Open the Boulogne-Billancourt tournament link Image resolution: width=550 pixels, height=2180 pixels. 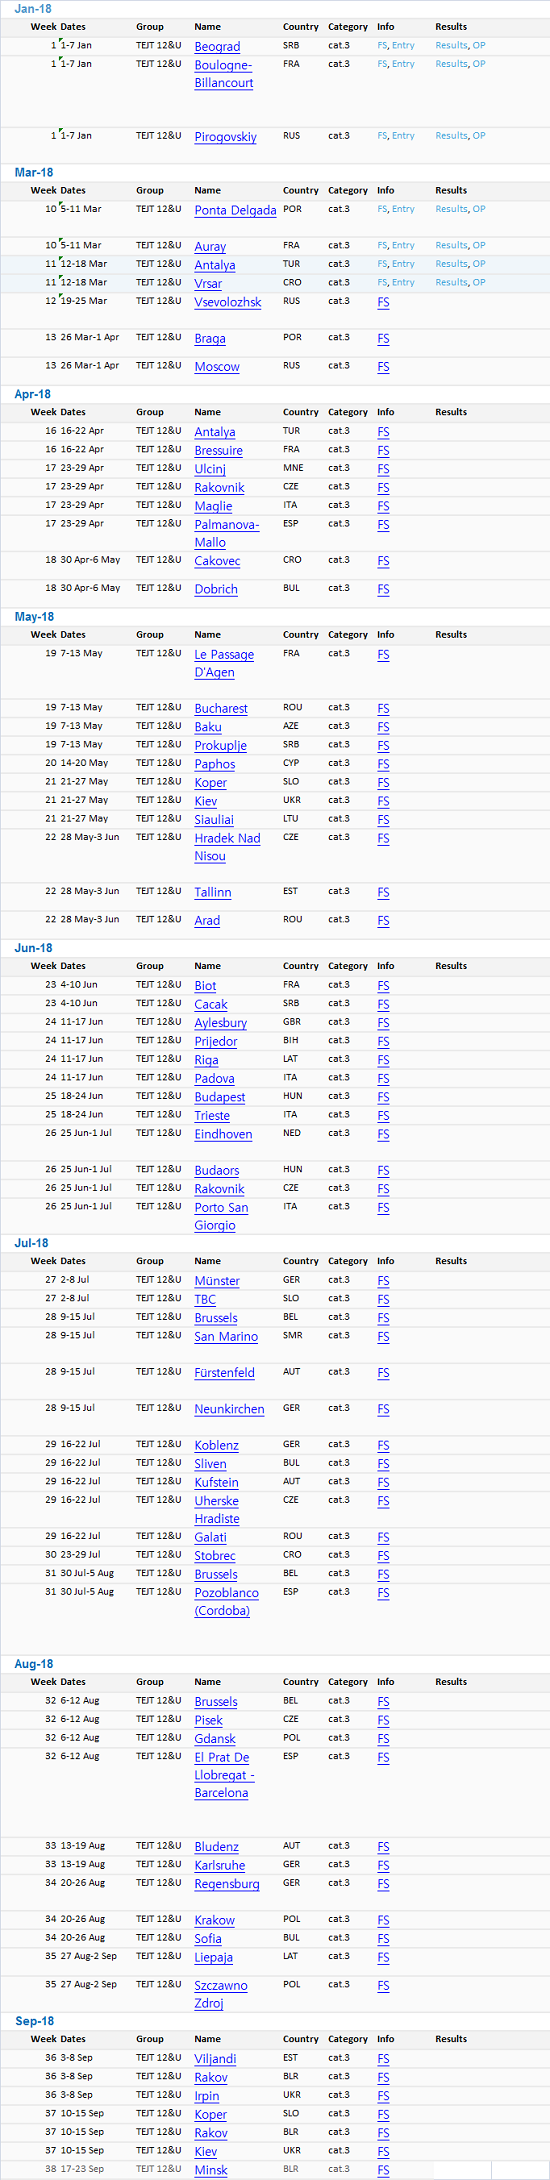(x=224, y=74)
